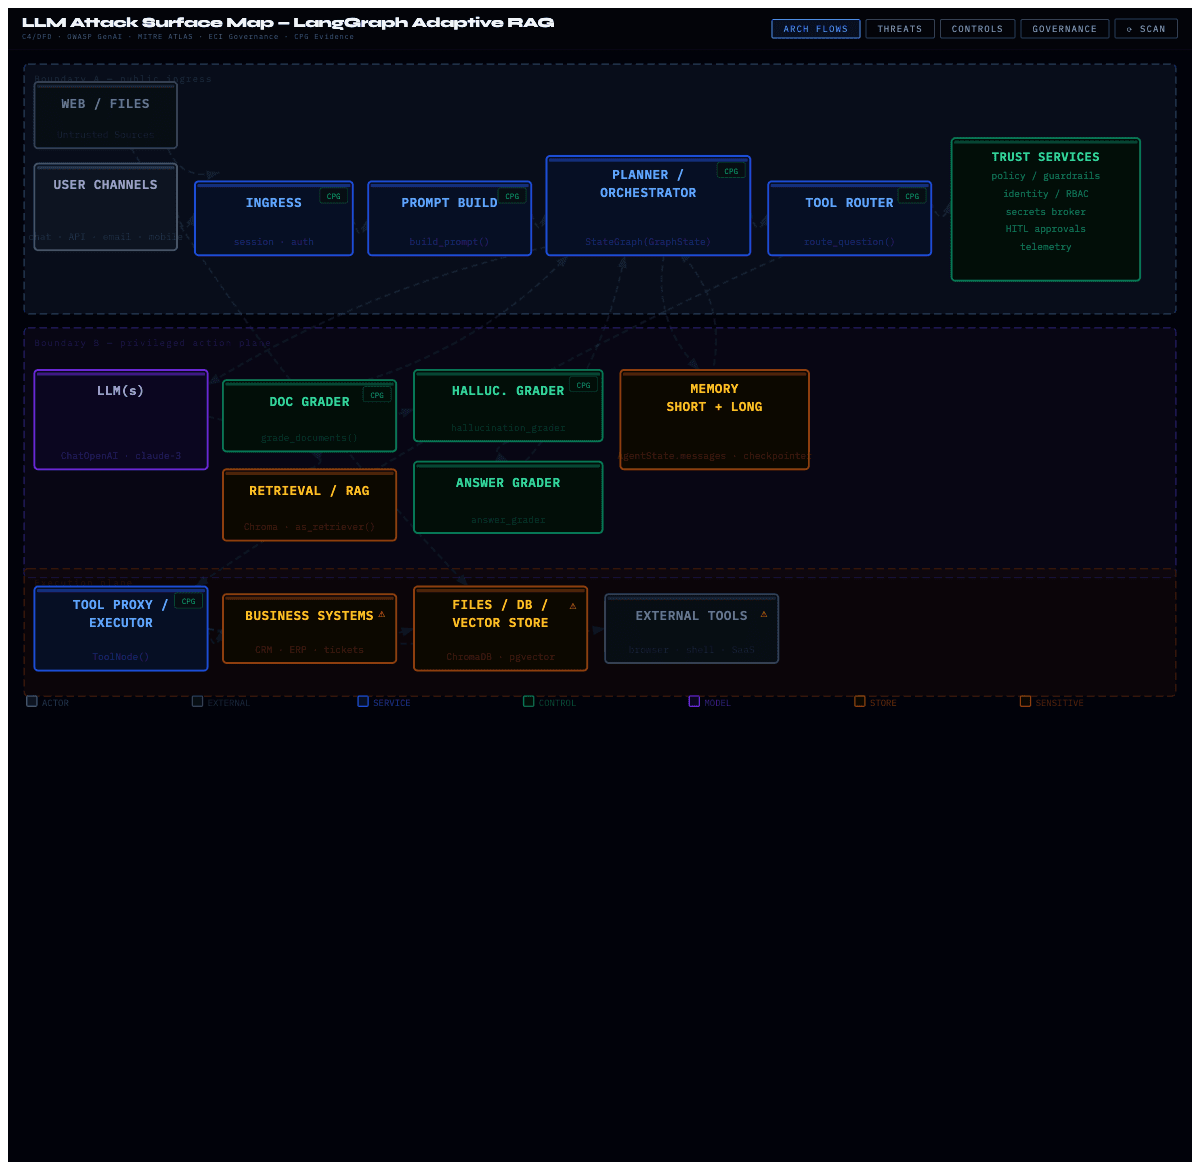The height and width of the screenshot is (1170, 1197).
Task: Click the 'StateGraph(GraphState)' subtitle in the Planner node
Action: [647, 242]
